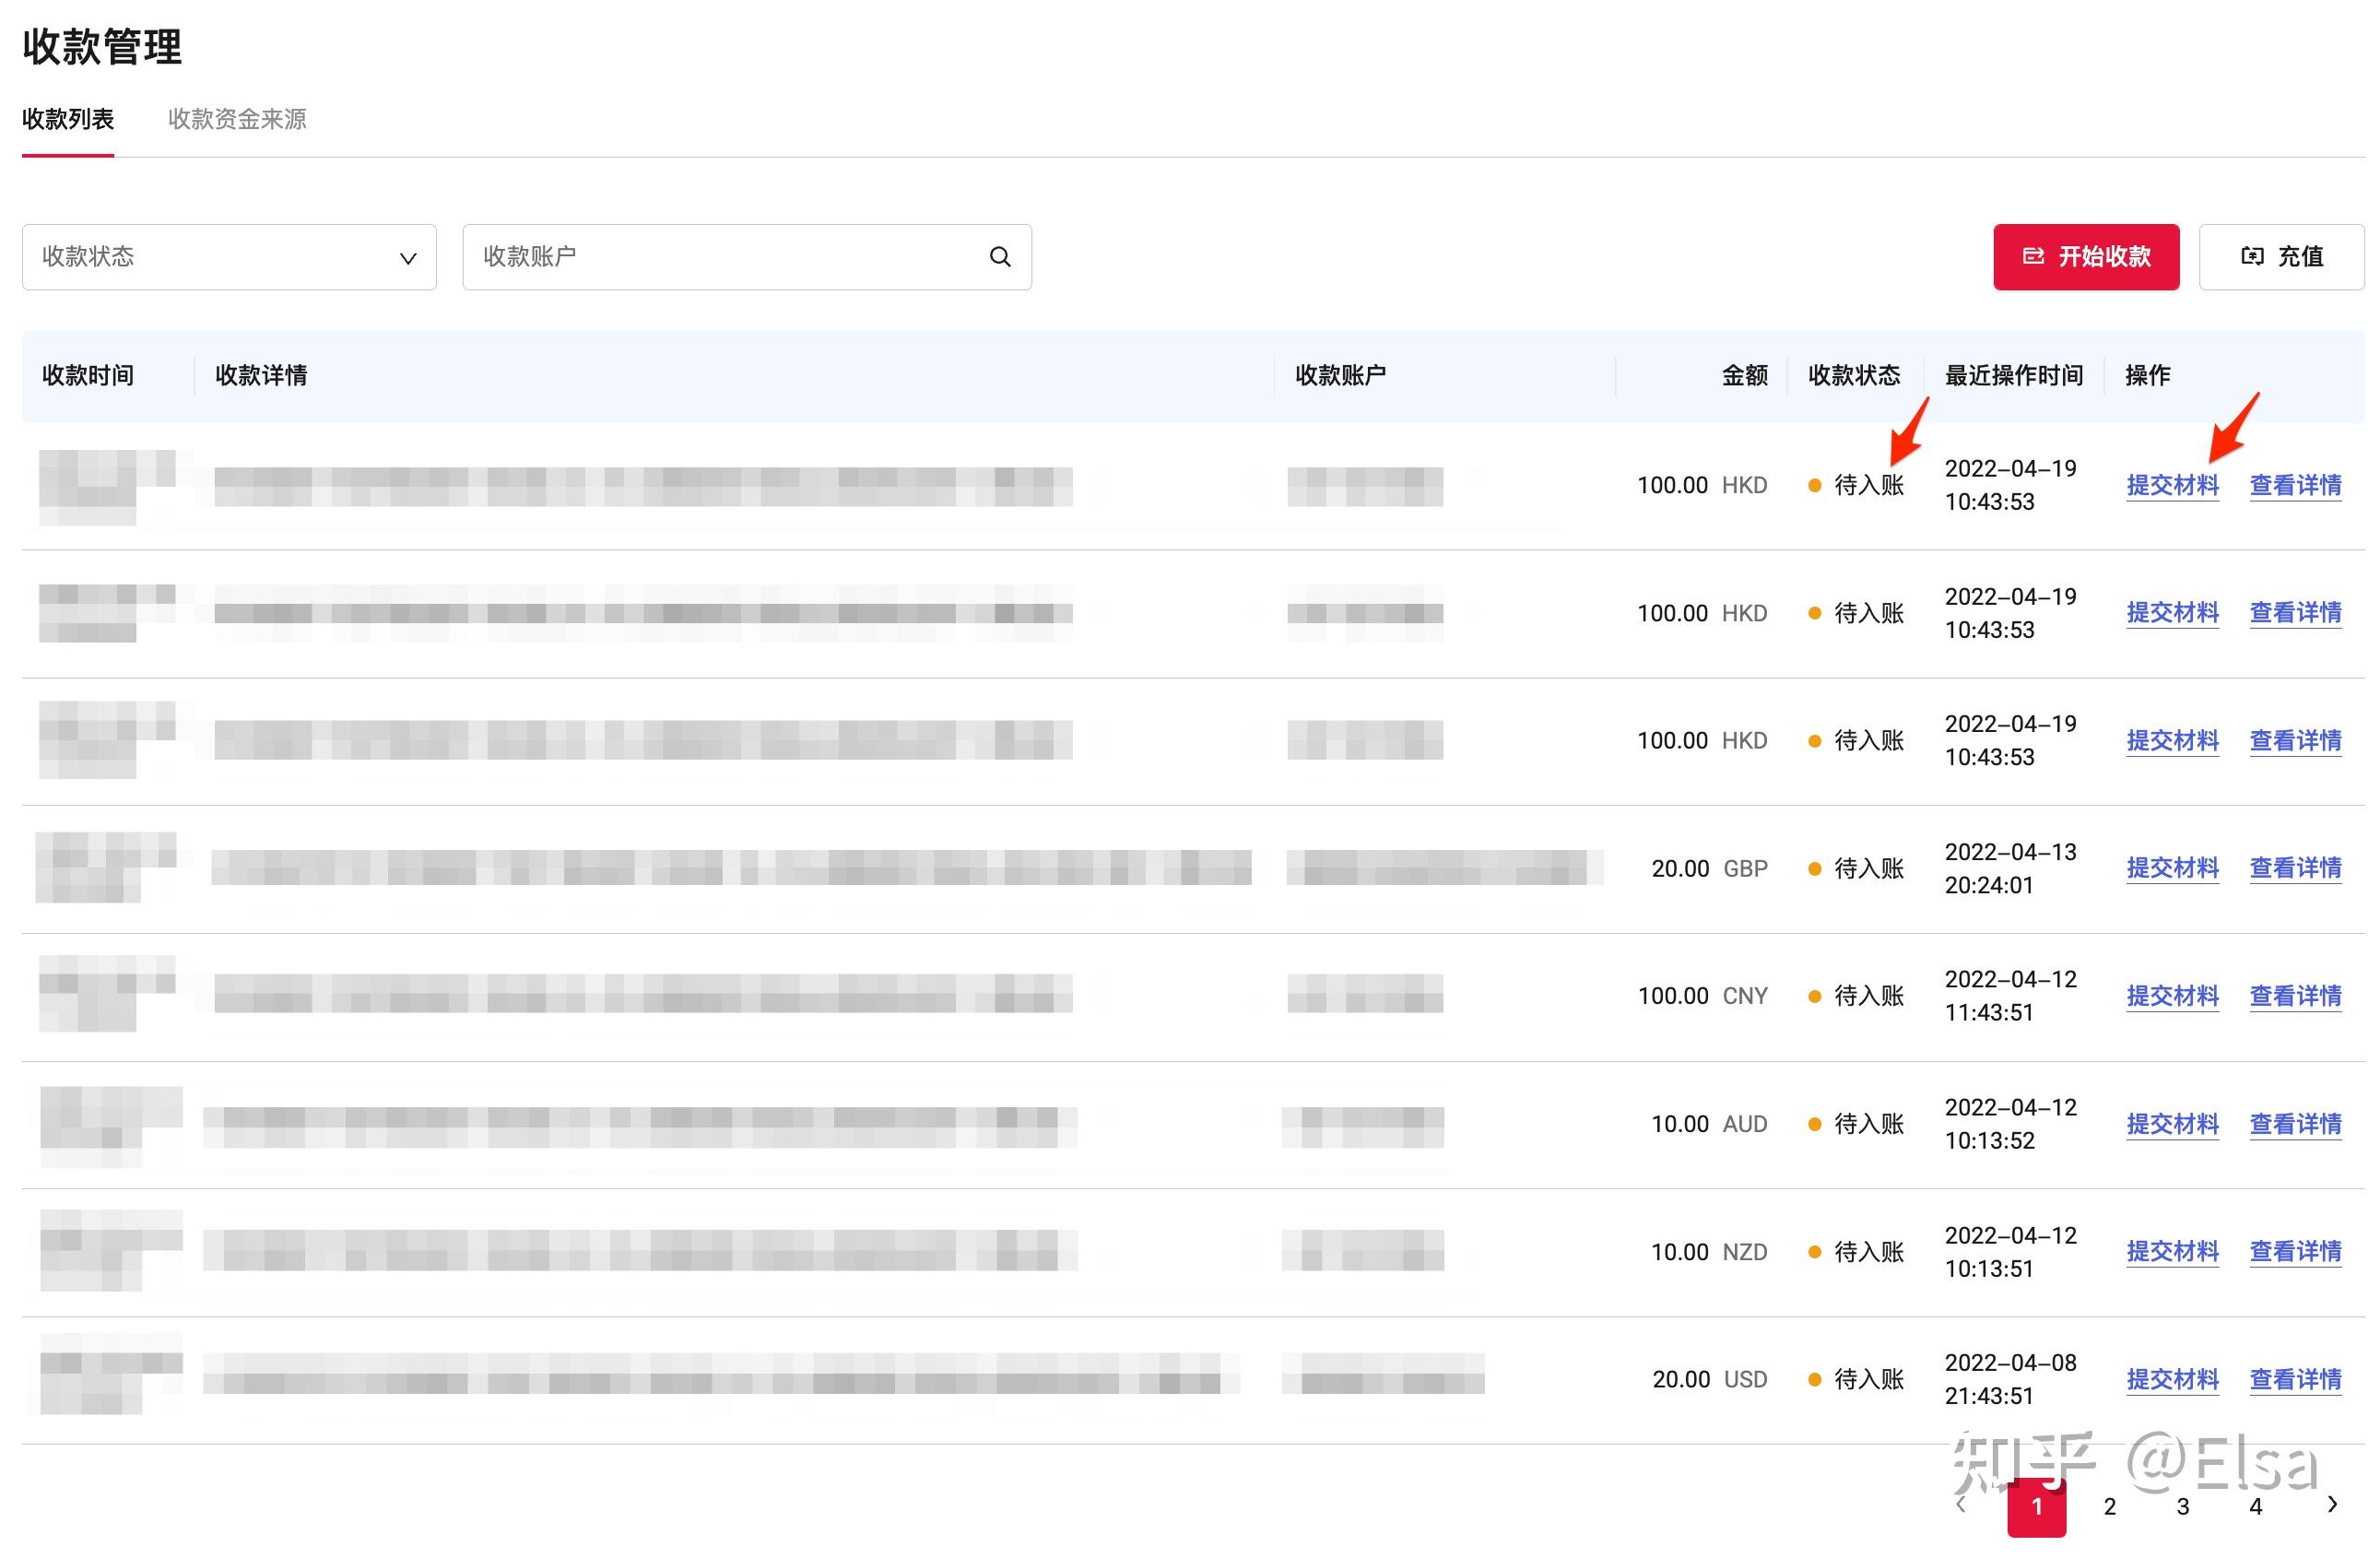Viewport: 2380px width, 1558px height.
Task: Click 提交材料 for the NZD payment
Action: pyautogui.click(x=2172, y=1251)
